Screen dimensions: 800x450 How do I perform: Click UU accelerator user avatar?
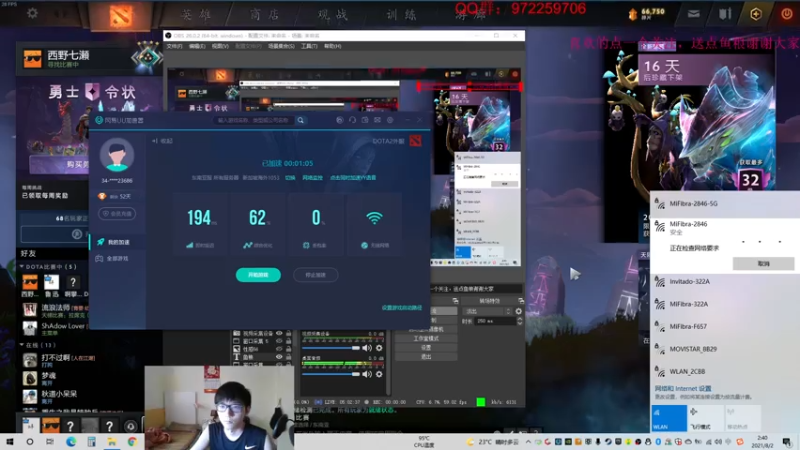click(117, 155)
